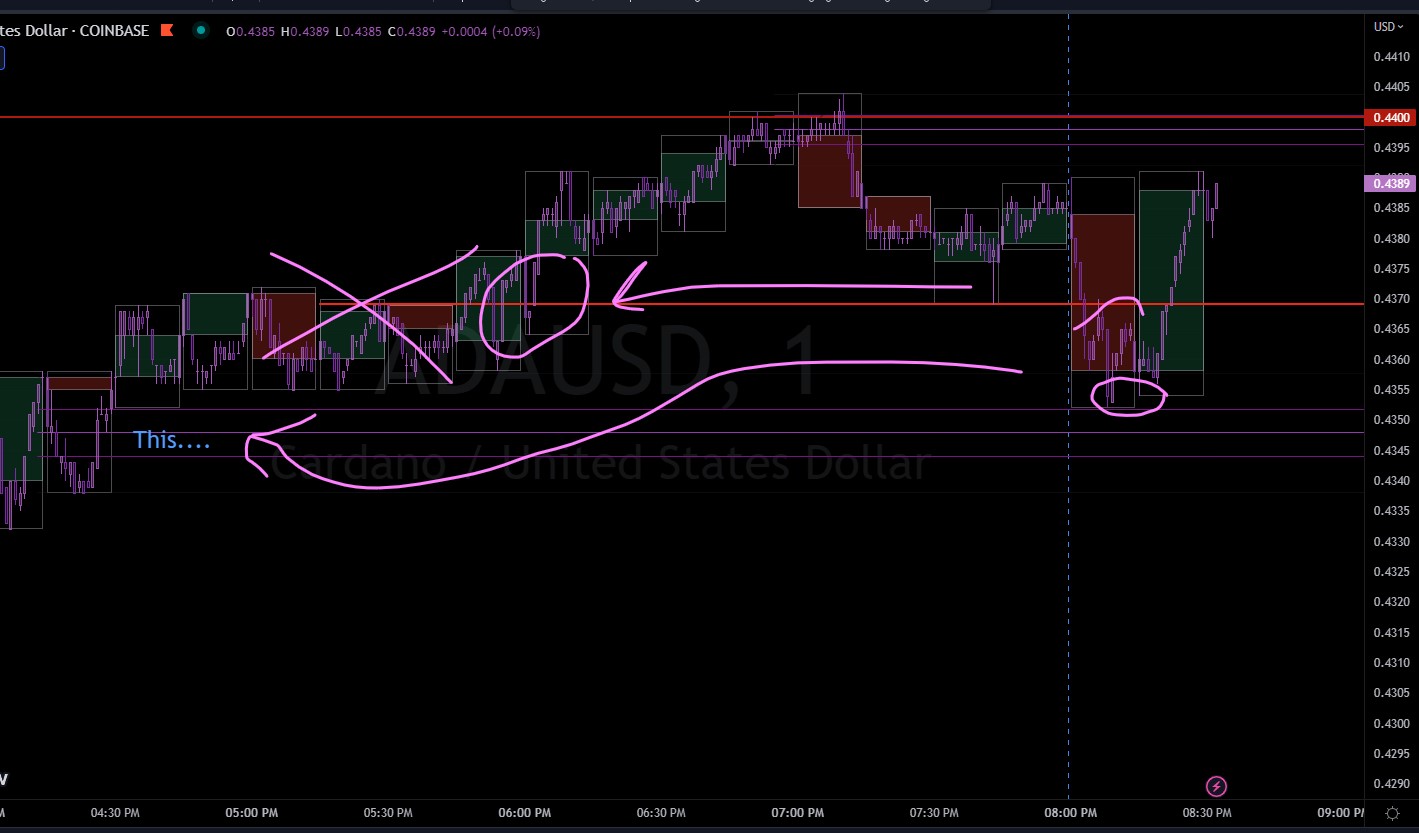Click the 0.4295 price scale label
This screenshot has width=1419, height=833.
(x=1391, y=754)
